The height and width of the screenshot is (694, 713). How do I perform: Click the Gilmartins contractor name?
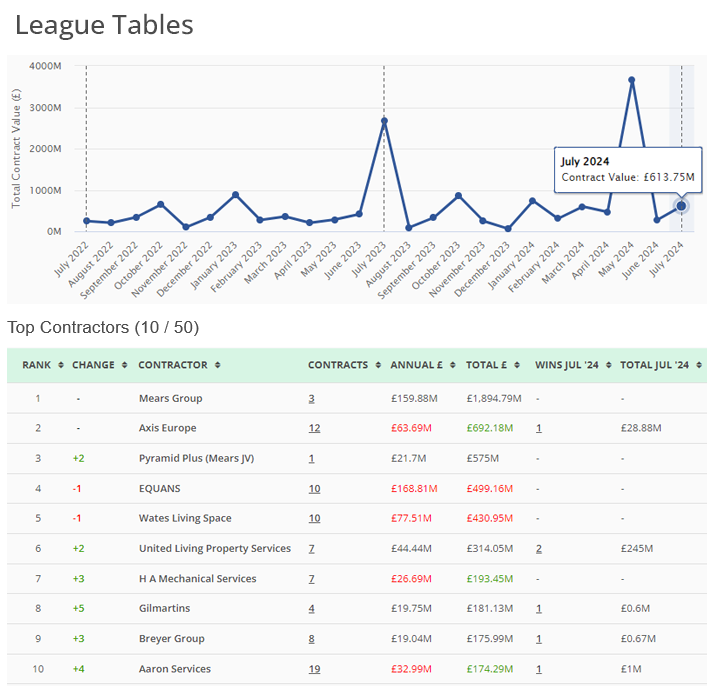(x=164, y=609)
